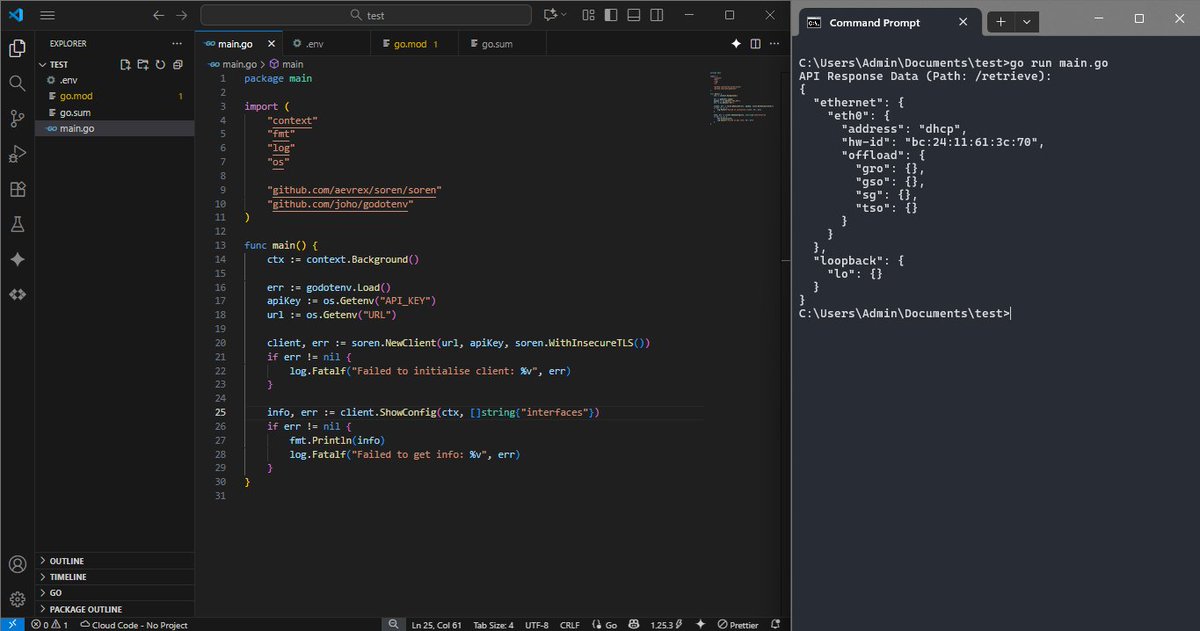Open Explorer views and more actions ellipsis
Viewport: 1200px width, 631px height.
pyautogui.click(x=177, y=44)
